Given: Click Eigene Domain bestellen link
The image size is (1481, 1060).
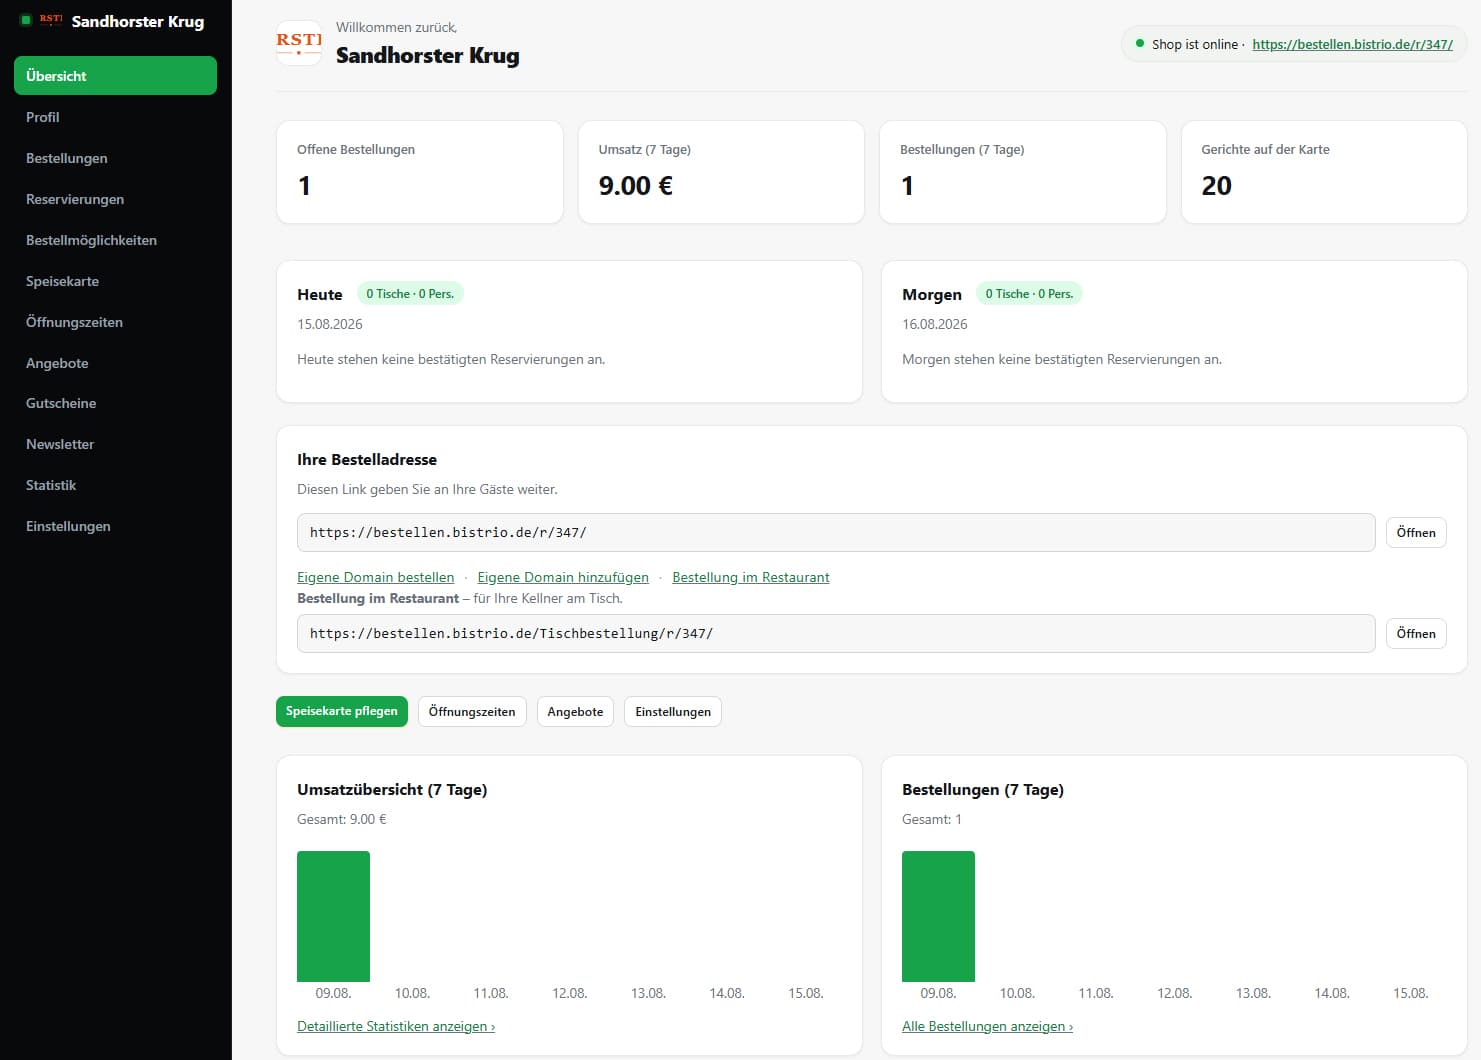Looking at the screenshot, I should point(375,577).
